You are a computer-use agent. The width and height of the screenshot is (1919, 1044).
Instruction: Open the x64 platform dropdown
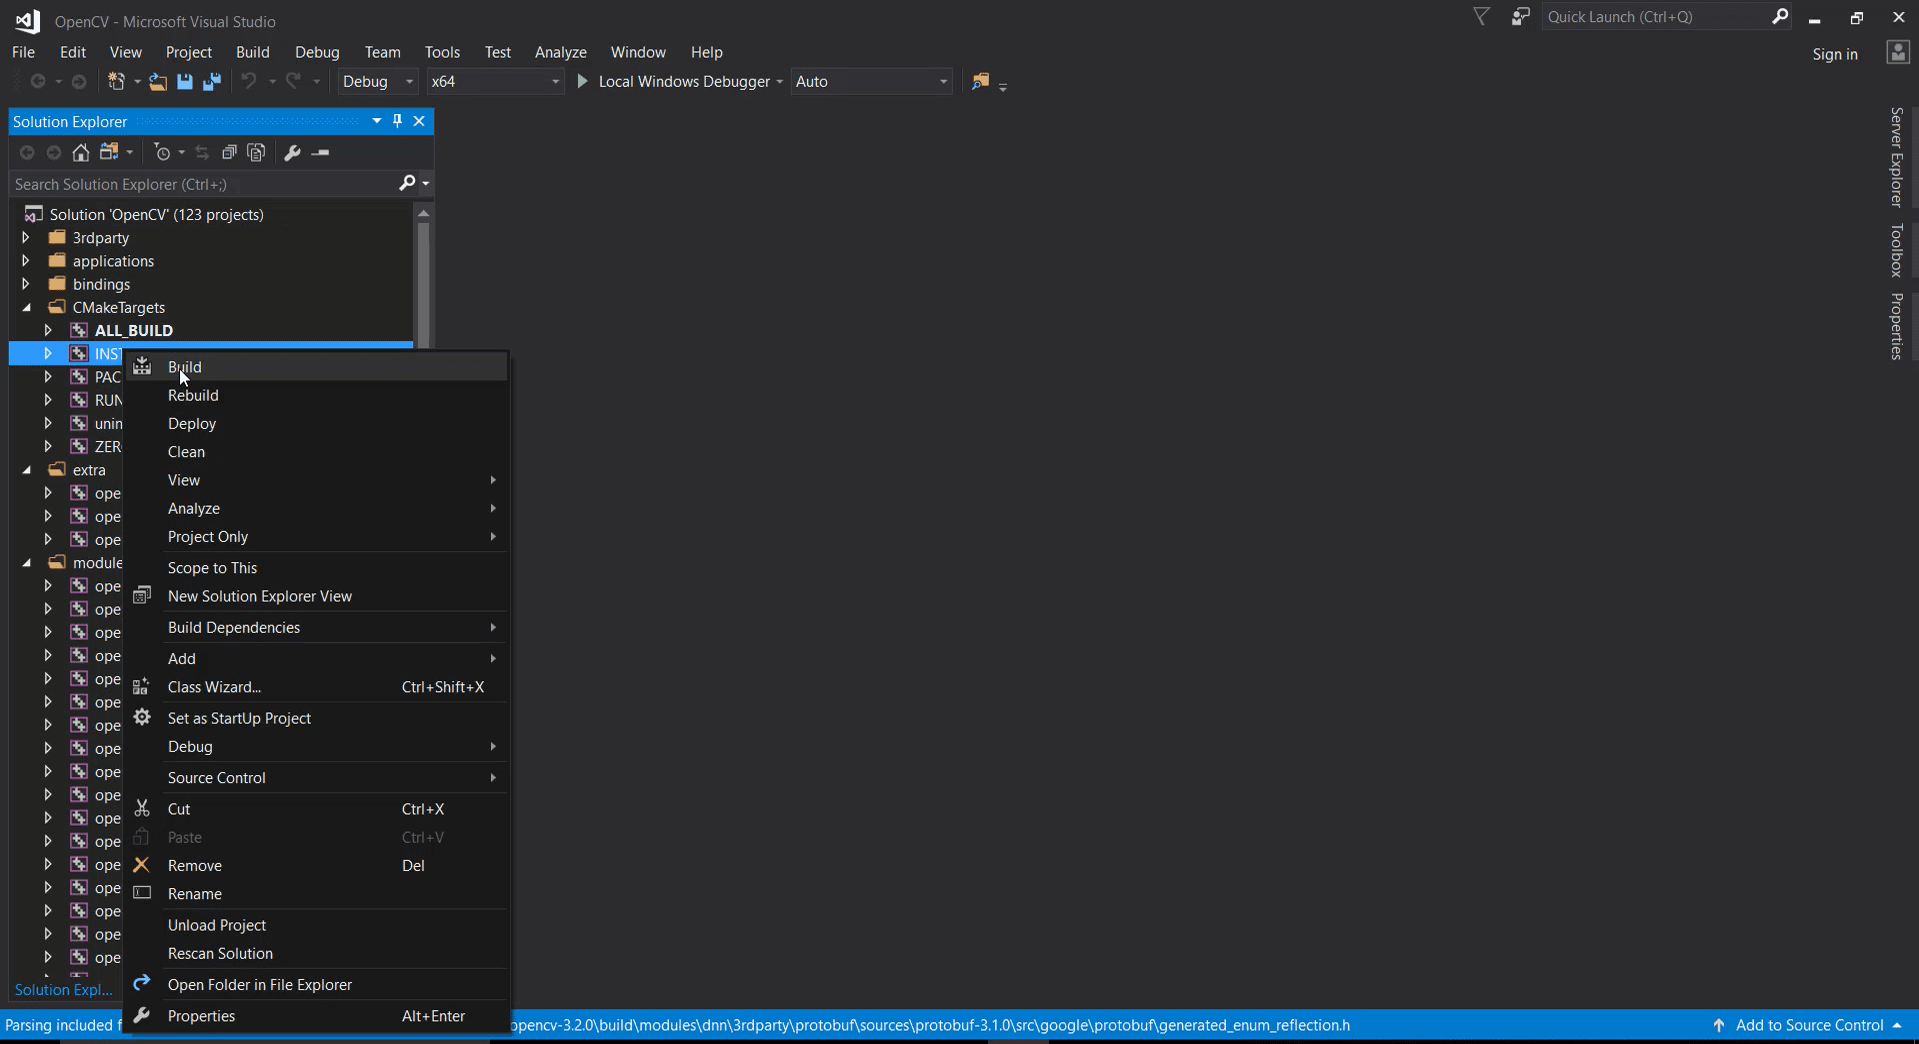(x=554, y=81)
